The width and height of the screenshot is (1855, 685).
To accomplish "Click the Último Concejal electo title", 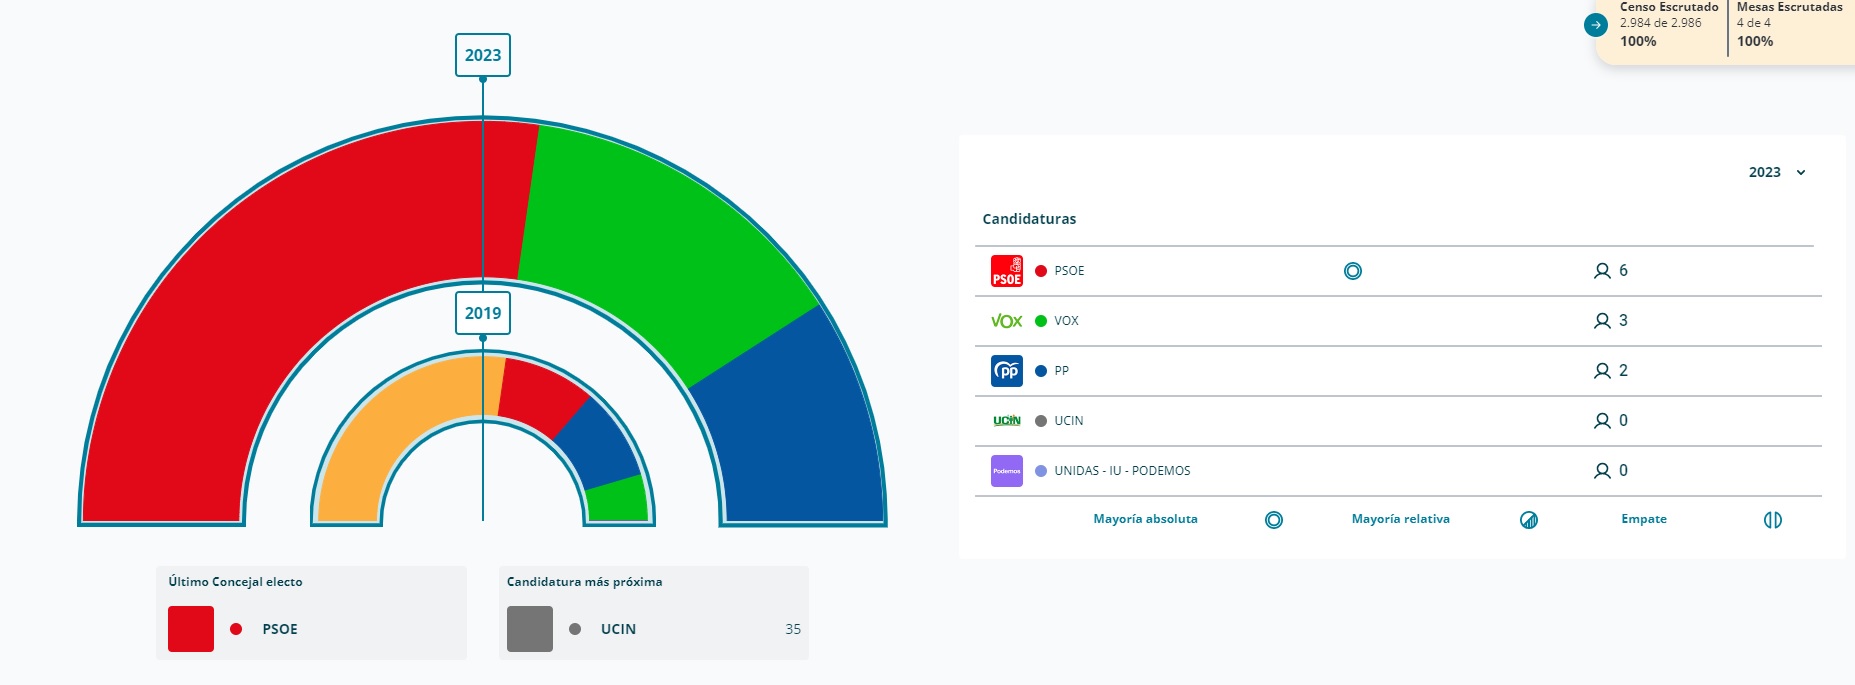I will 235,582.
